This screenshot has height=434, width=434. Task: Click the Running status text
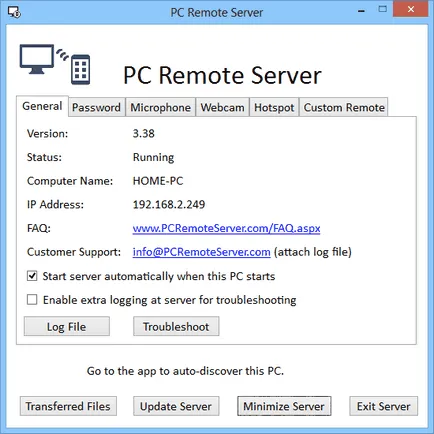tap(153, 157)
